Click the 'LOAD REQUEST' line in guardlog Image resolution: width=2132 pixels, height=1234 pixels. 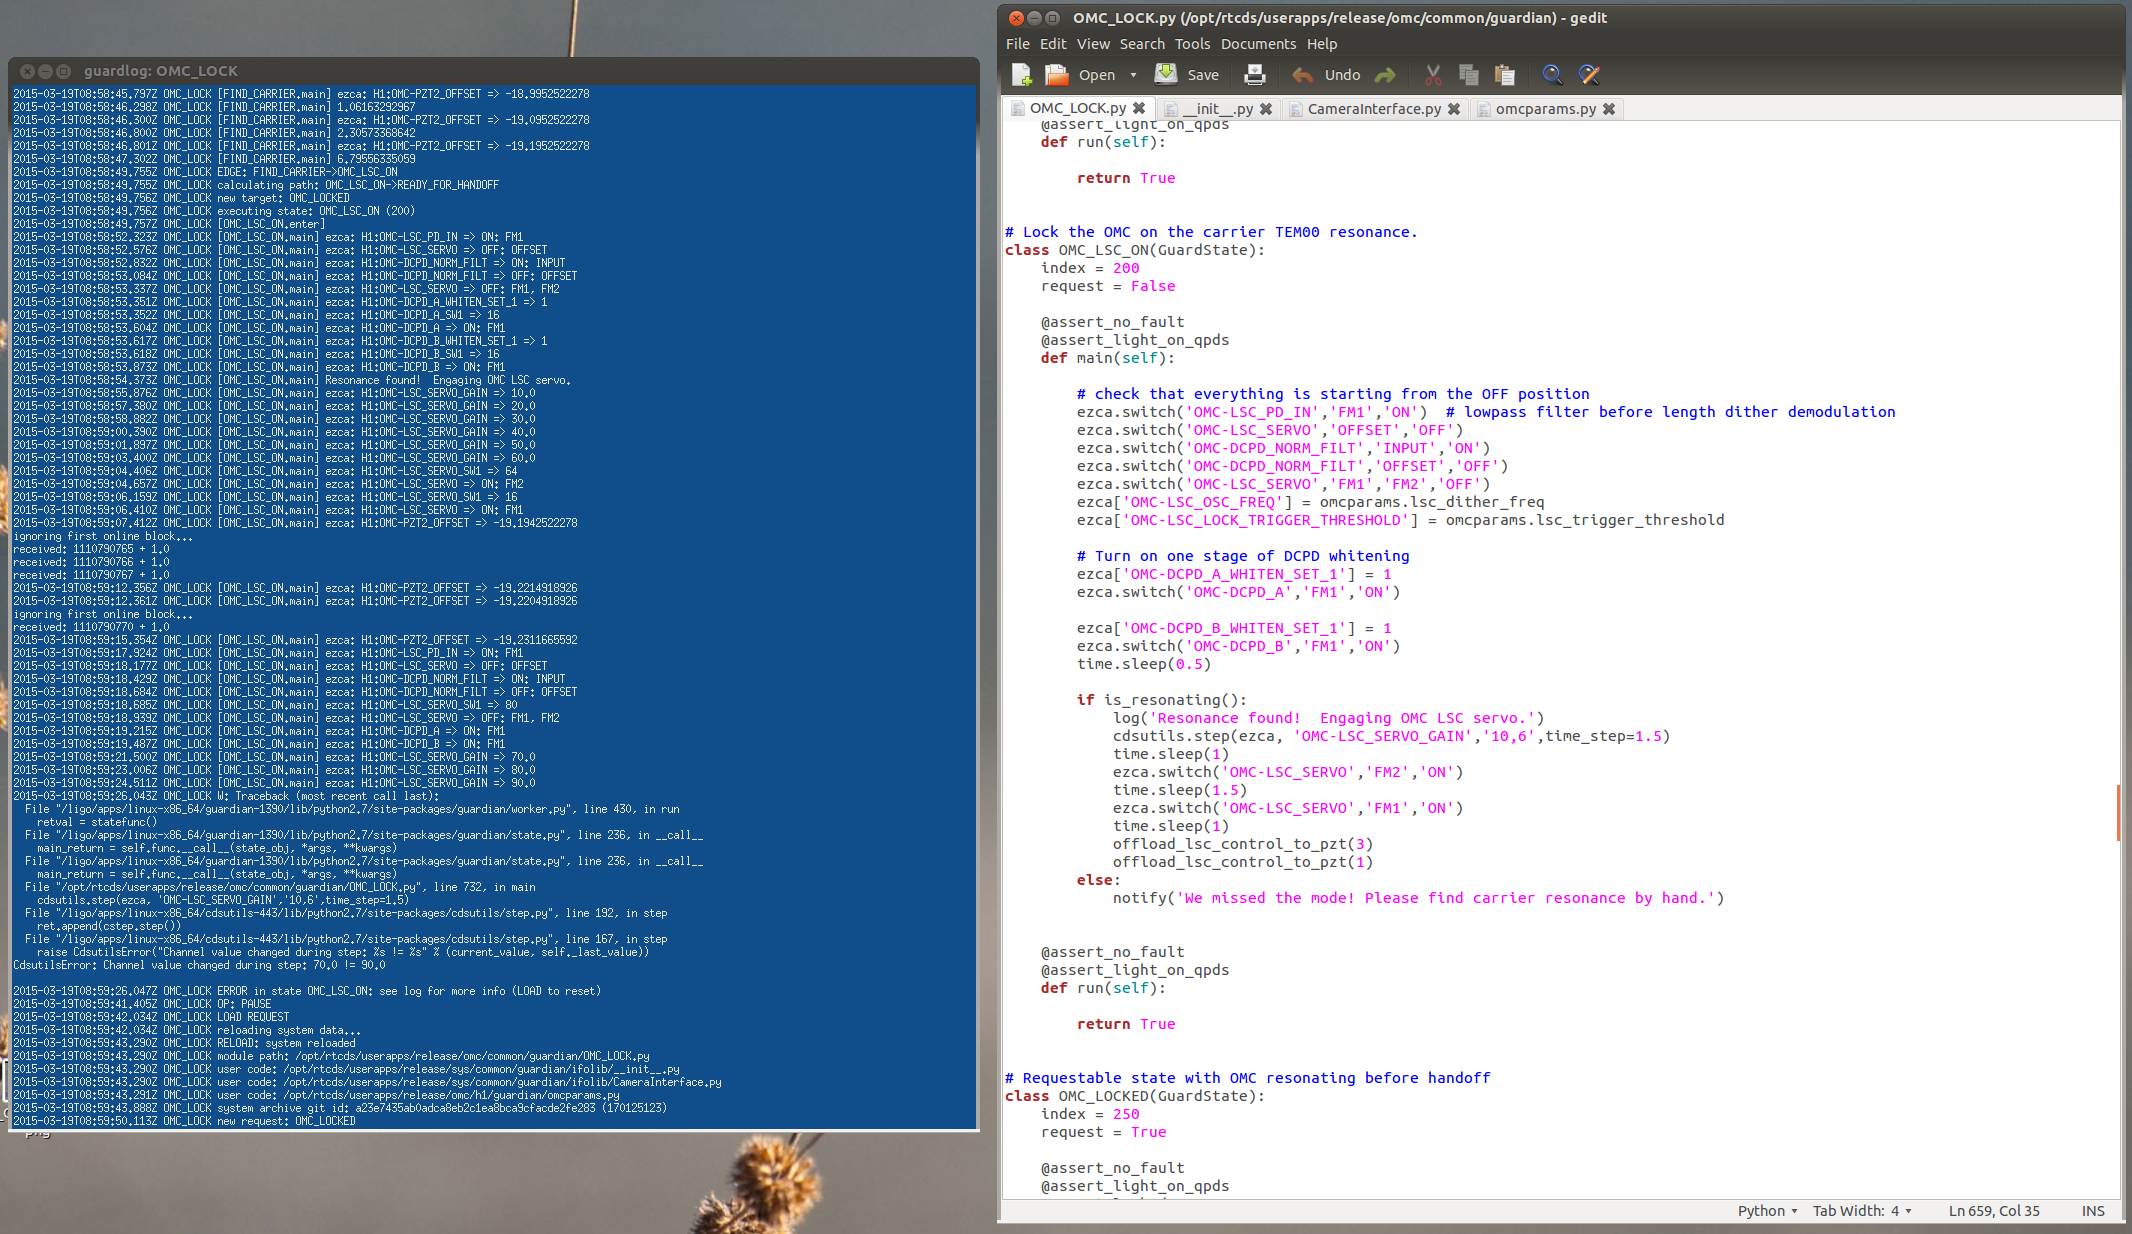click(150, 1017)
